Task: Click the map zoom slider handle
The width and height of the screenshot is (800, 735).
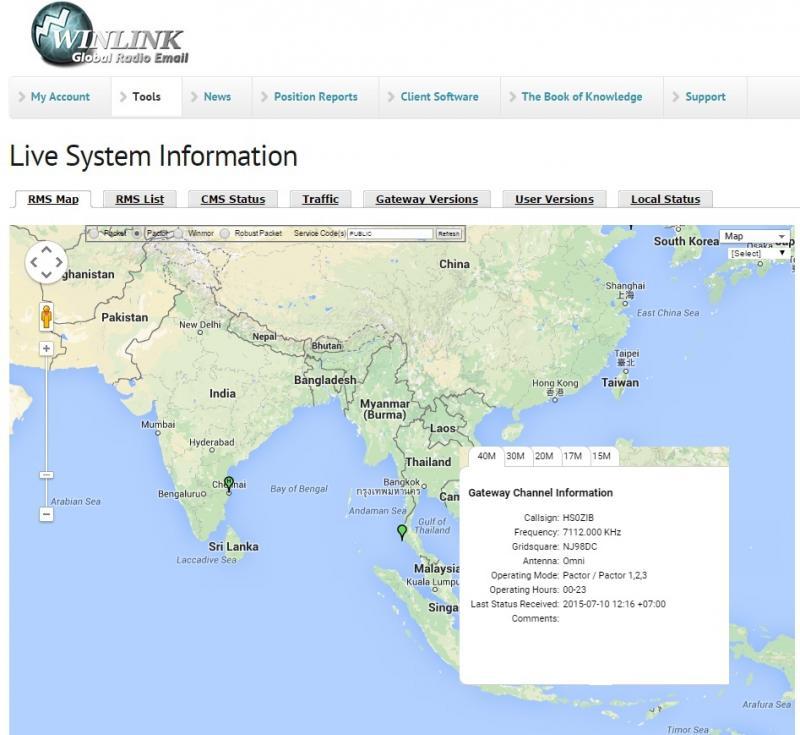Action: (x=46, y=475)
